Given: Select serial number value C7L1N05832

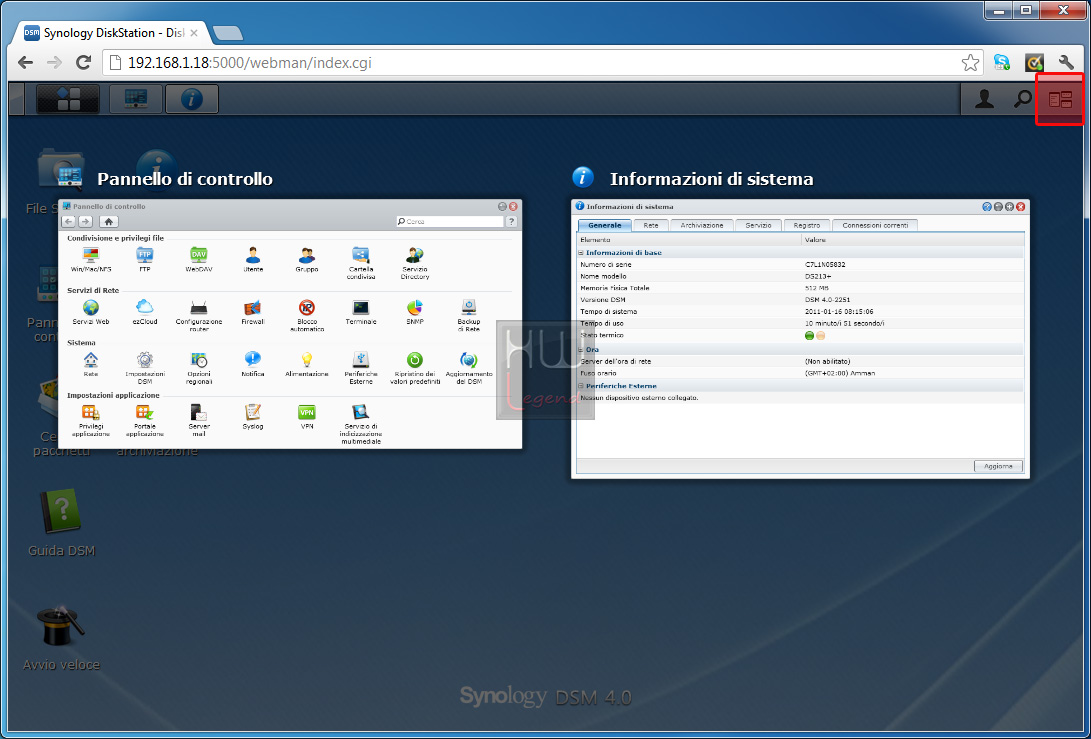Looking at the screenshot, I should click(825, 264).
